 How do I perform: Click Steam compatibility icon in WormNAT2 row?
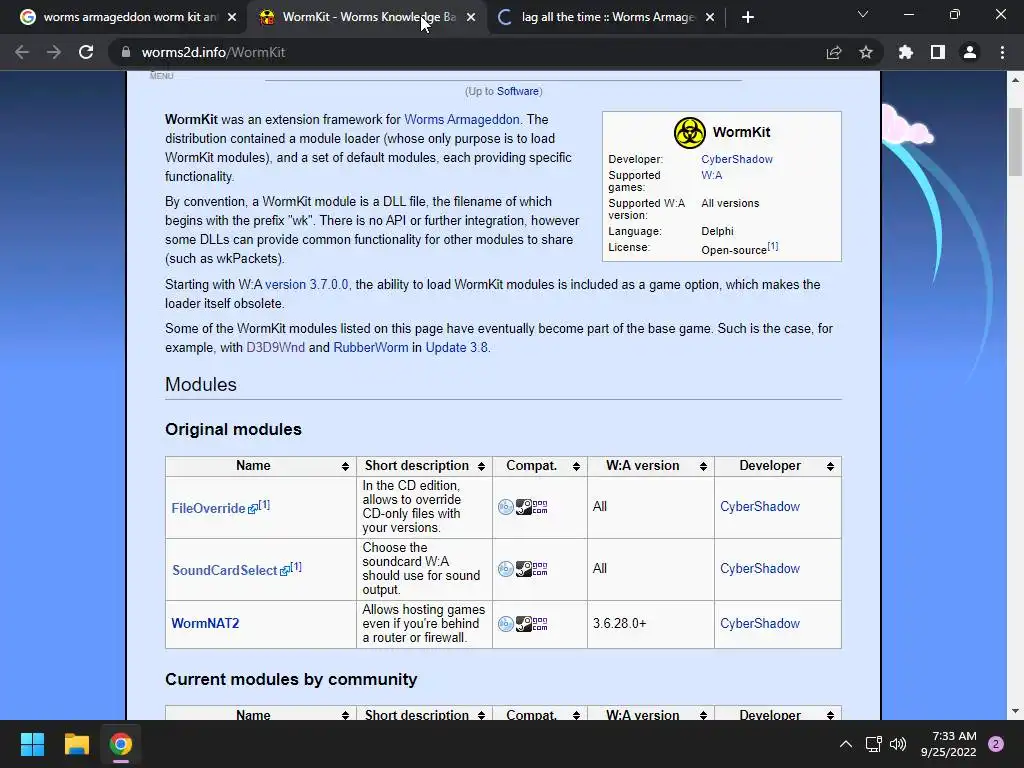point(524,624)
